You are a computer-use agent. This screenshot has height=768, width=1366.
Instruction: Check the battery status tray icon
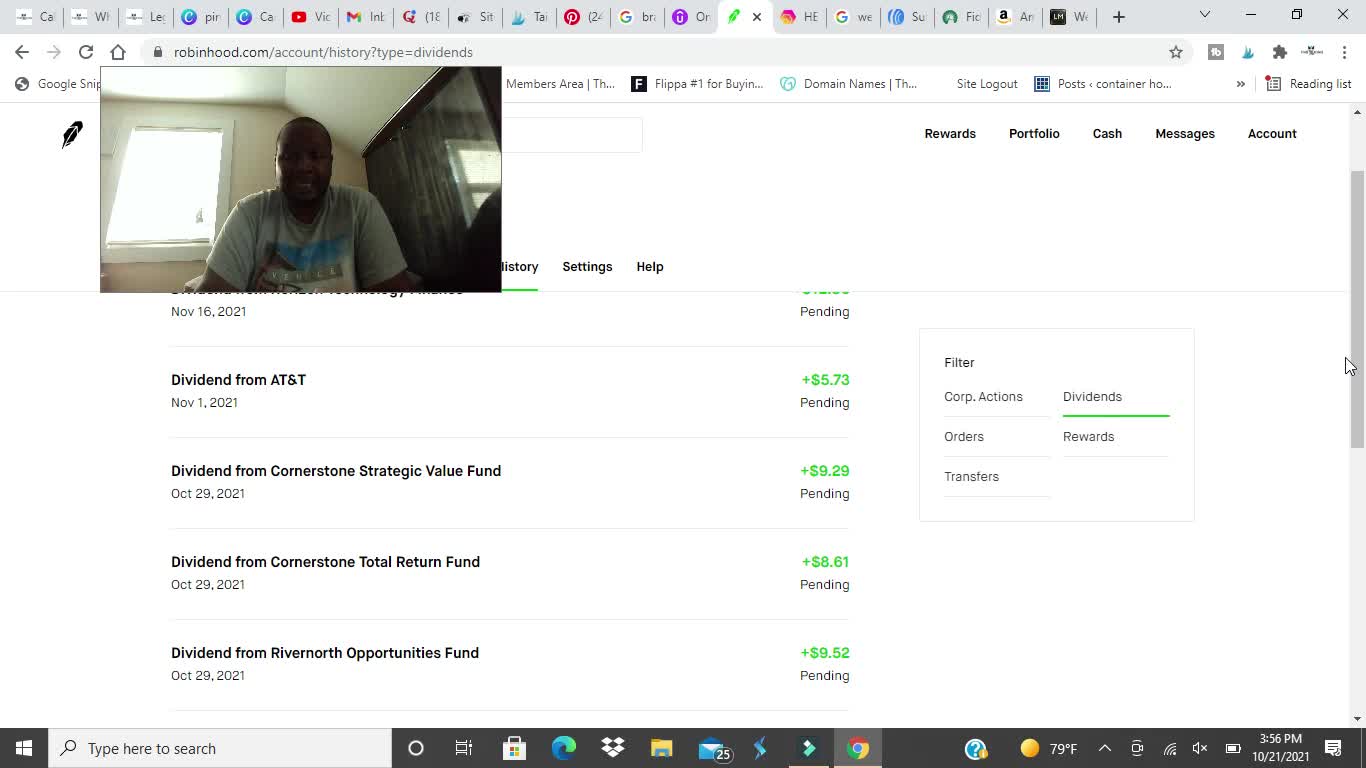[1233, 748]
